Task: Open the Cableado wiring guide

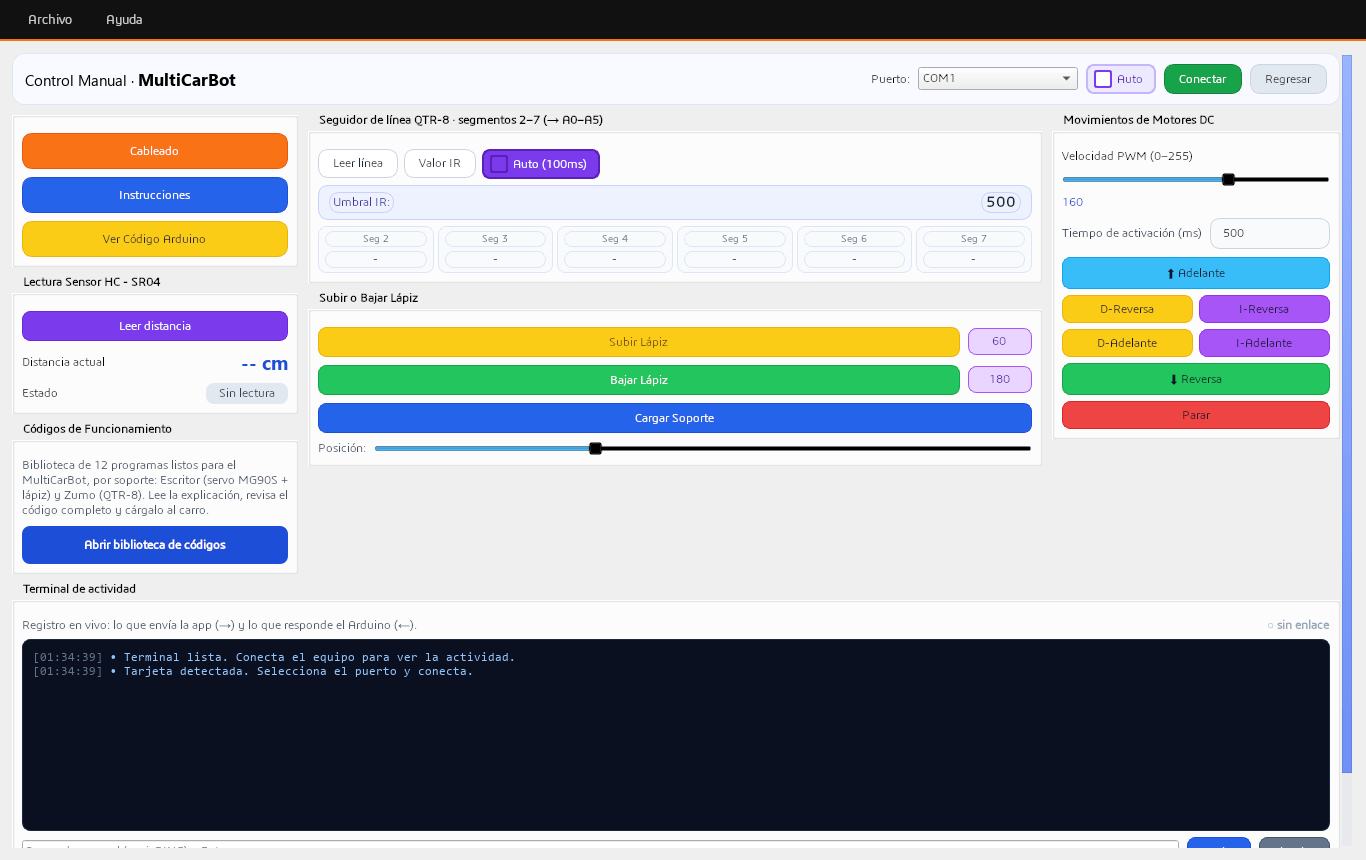Action: (x=155, y=151)
